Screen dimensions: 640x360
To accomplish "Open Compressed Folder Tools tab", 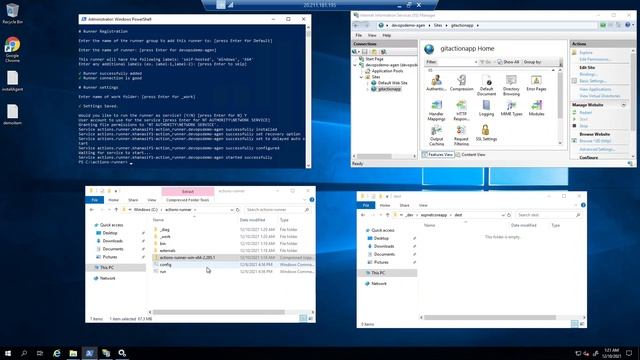I will click(187, 200).
